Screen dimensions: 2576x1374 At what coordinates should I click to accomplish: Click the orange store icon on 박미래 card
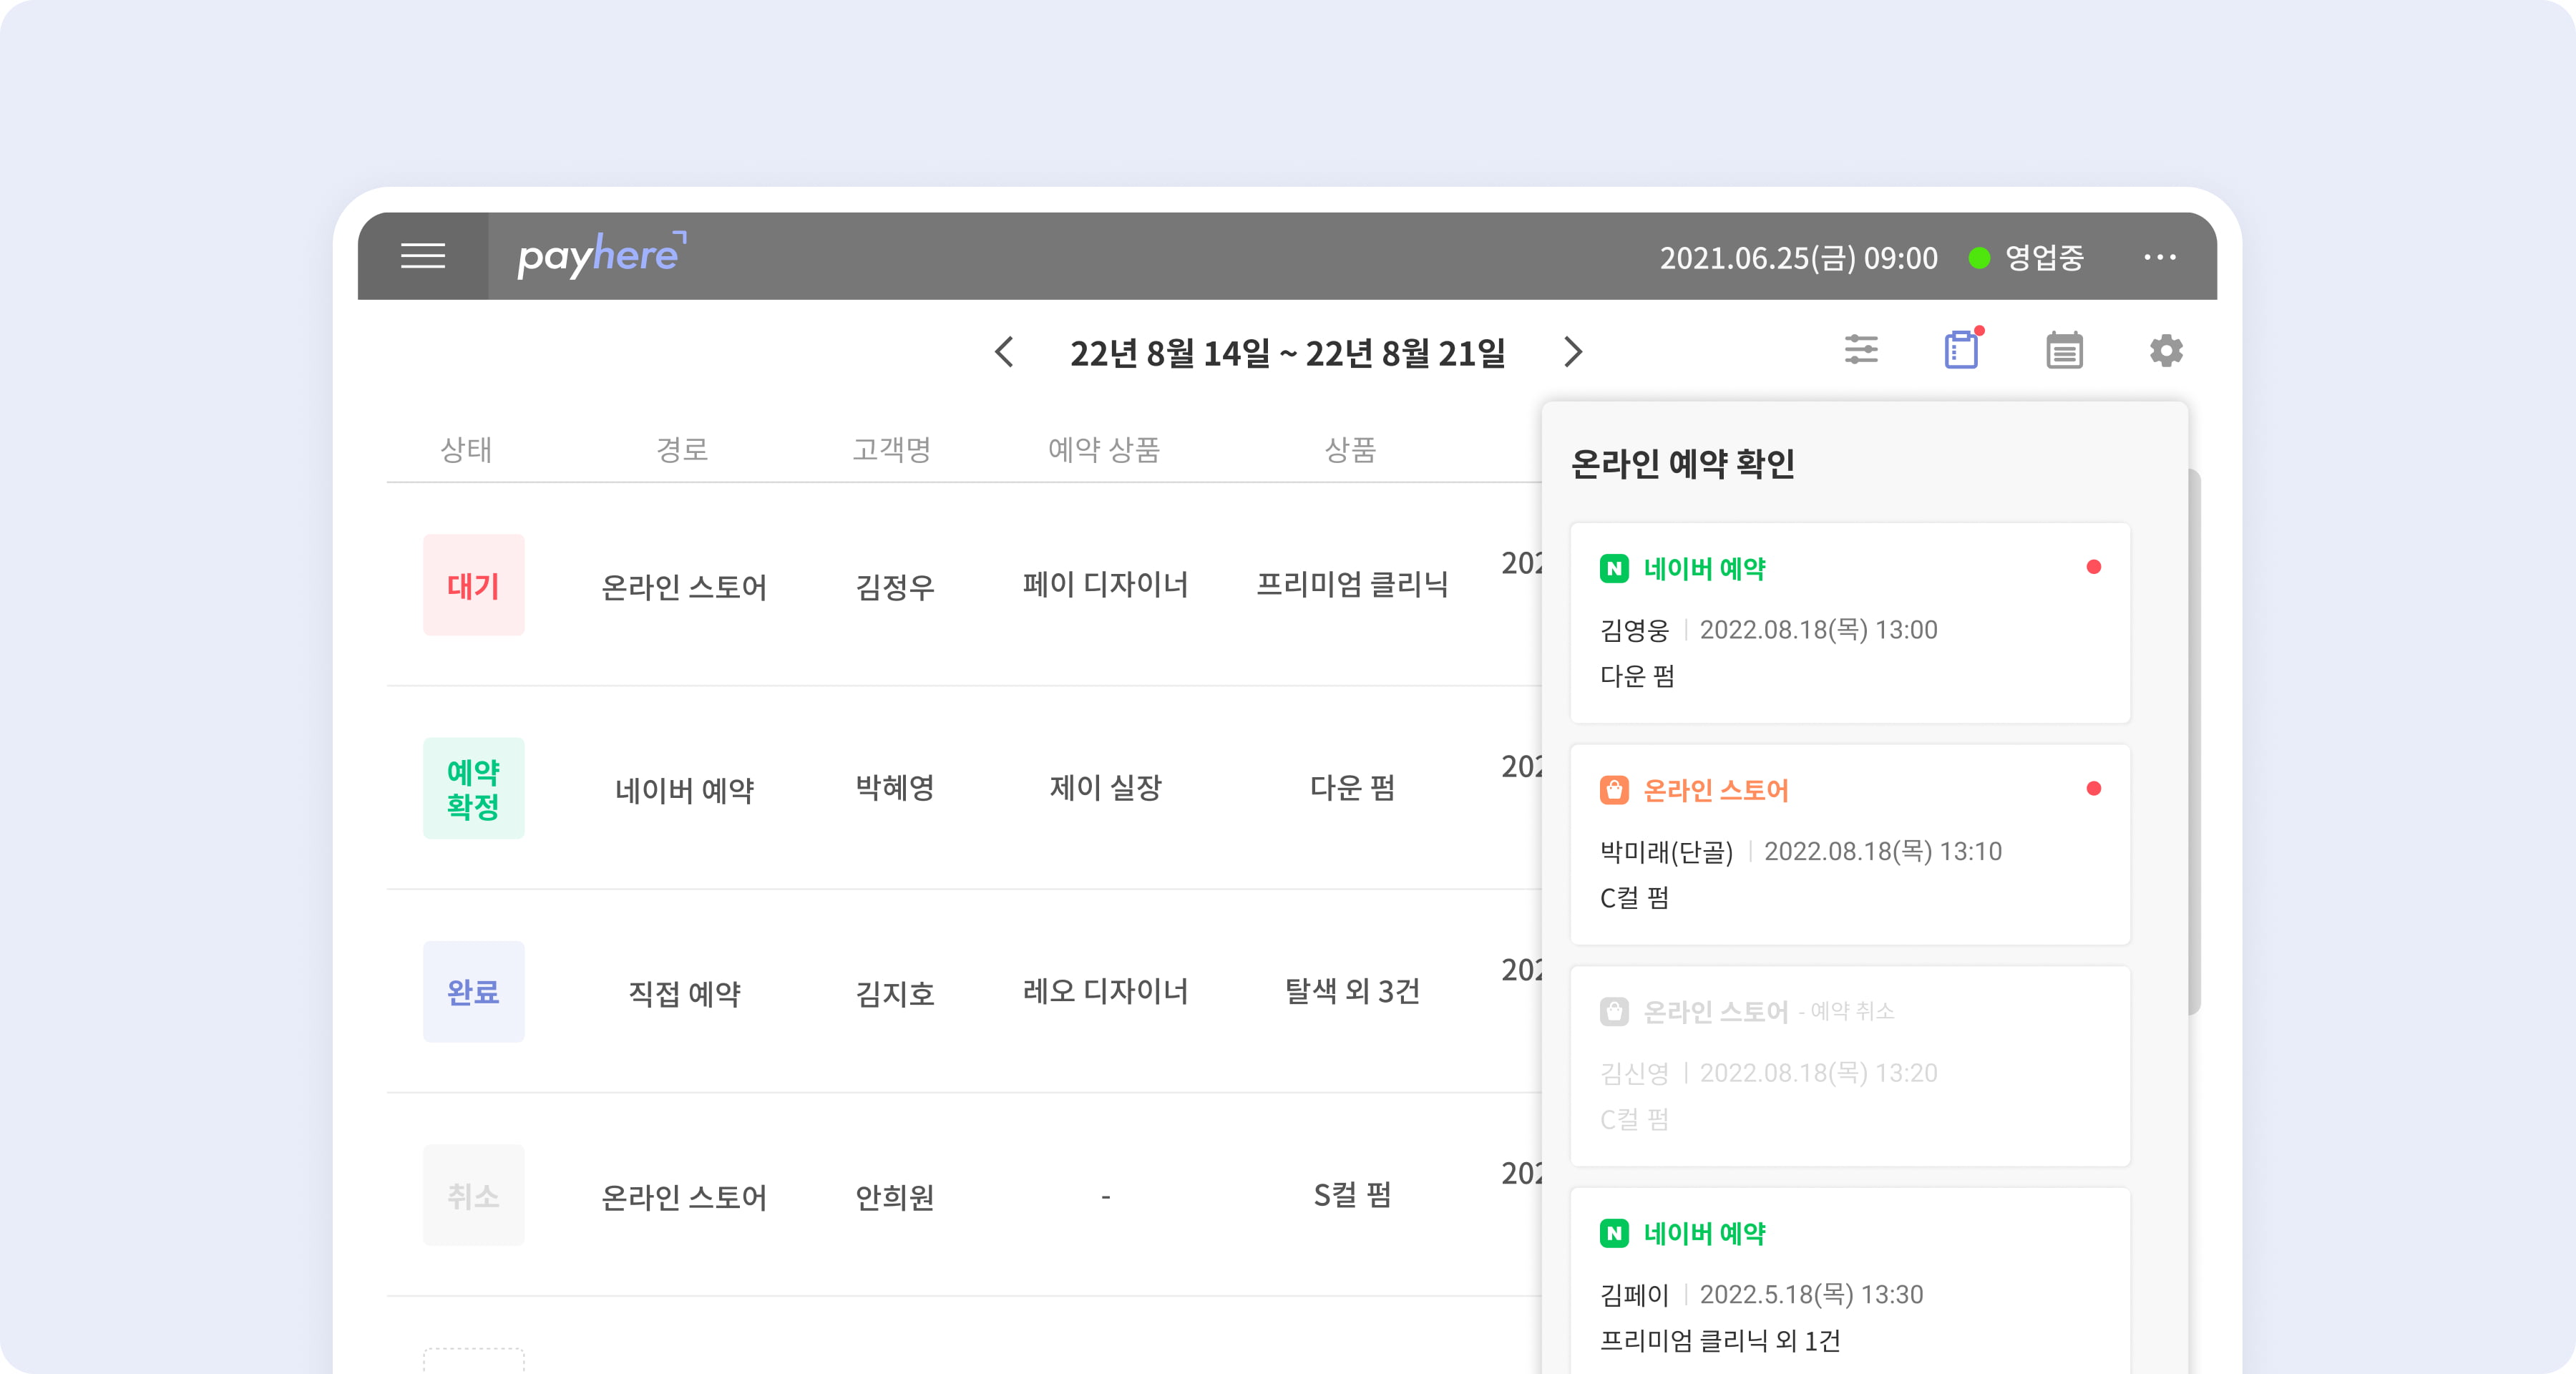click(1614, 790)
